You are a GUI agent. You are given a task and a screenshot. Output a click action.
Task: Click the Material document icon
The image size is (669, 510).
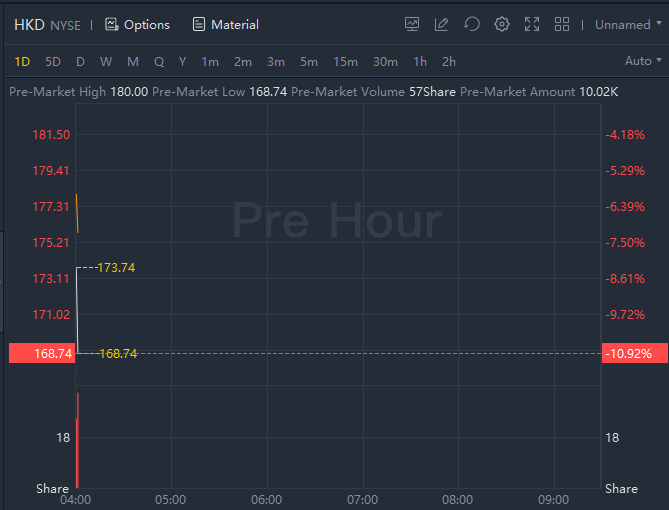[199, 24]
